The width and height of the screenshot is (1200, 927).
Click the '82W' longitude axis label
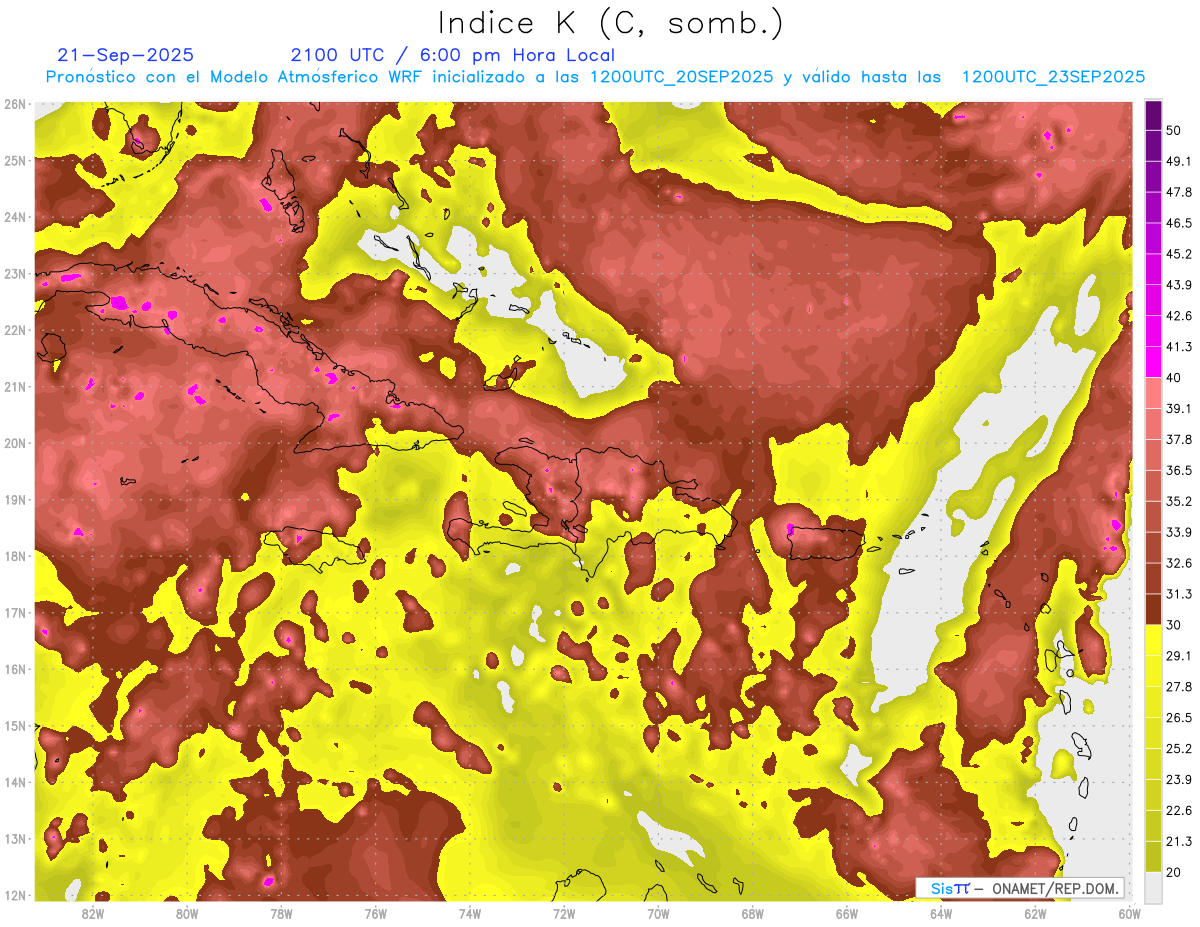tap(93, 914)
